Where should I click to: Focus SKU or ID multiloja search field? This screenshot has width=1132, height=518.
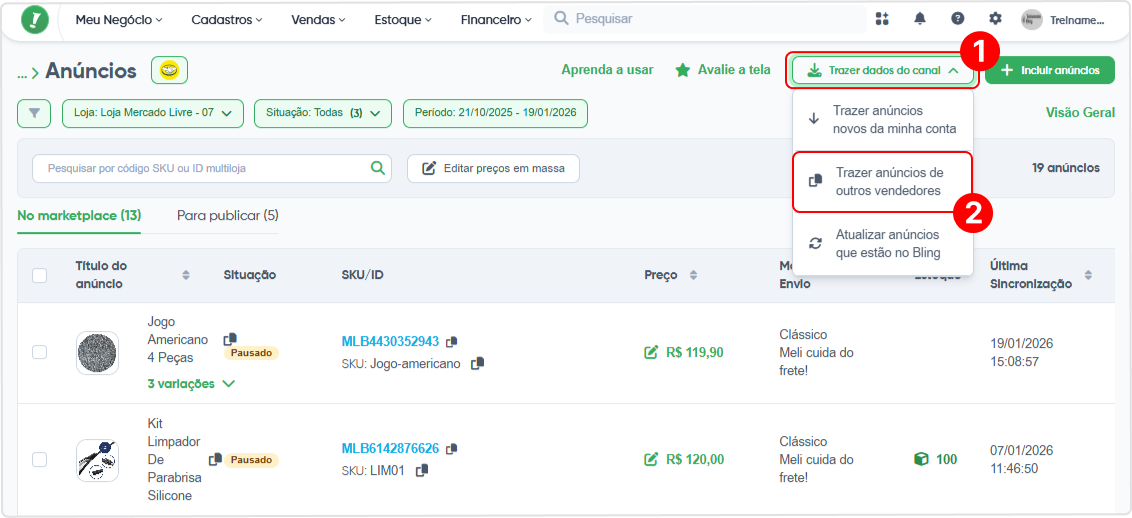tap(212, 168)
